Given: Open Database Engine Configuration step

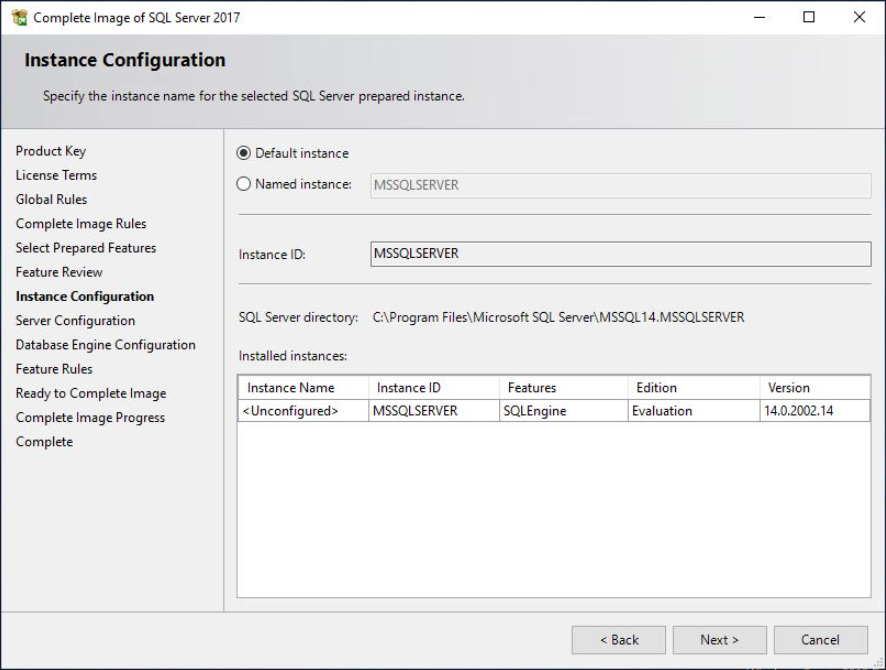Looking at the screenshot, I should (x=105, y=345).
